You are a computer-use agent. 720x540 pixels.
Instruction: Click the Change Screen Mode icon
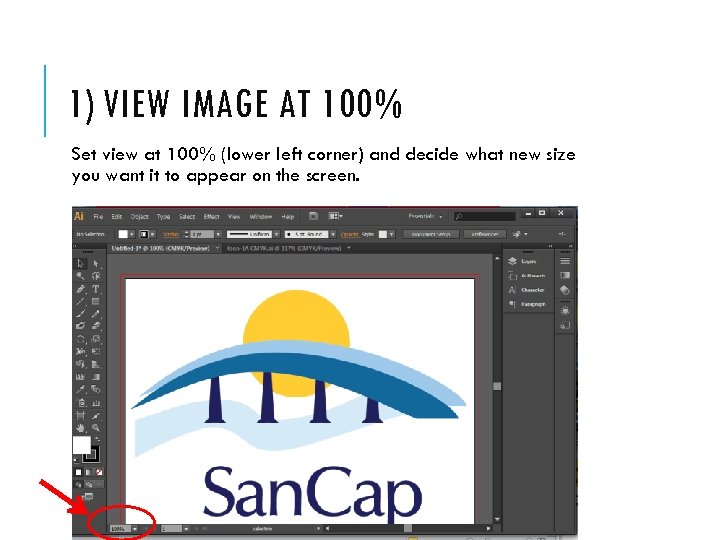click(88, 496)
